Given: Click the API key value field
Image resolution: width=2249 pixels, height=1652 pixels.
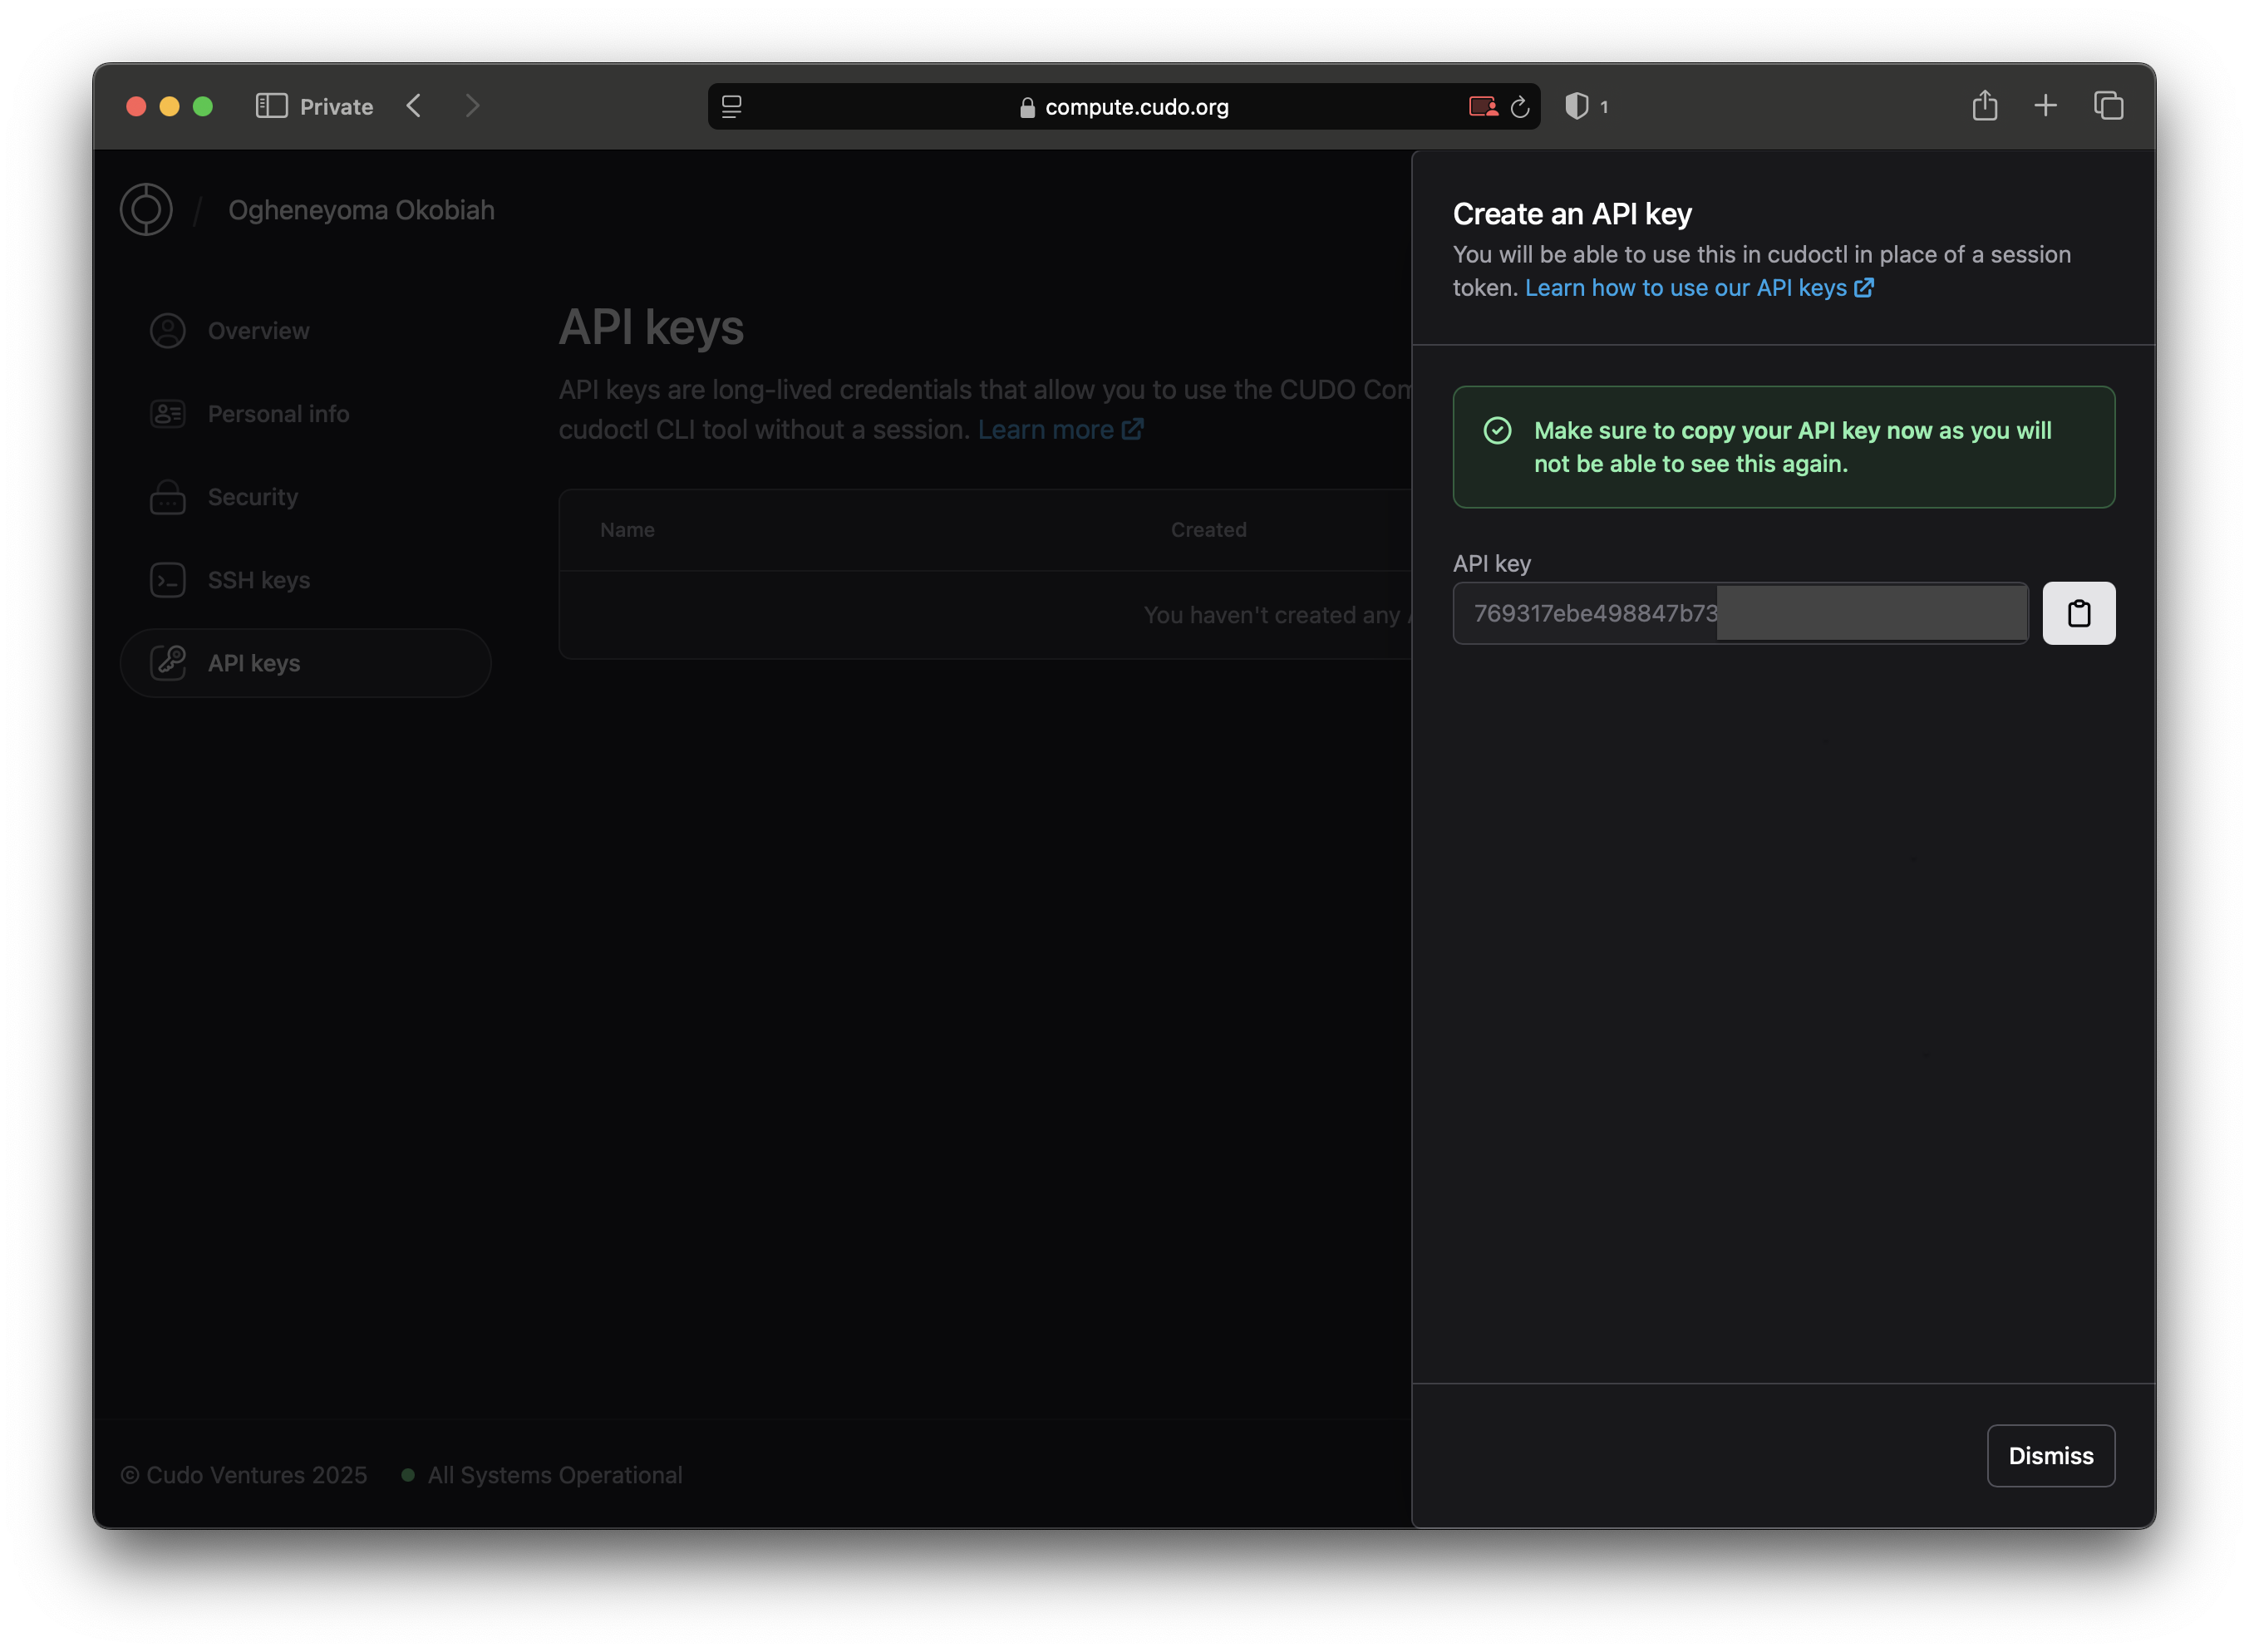Looking at the screenshot, I should click(1740, 613).
